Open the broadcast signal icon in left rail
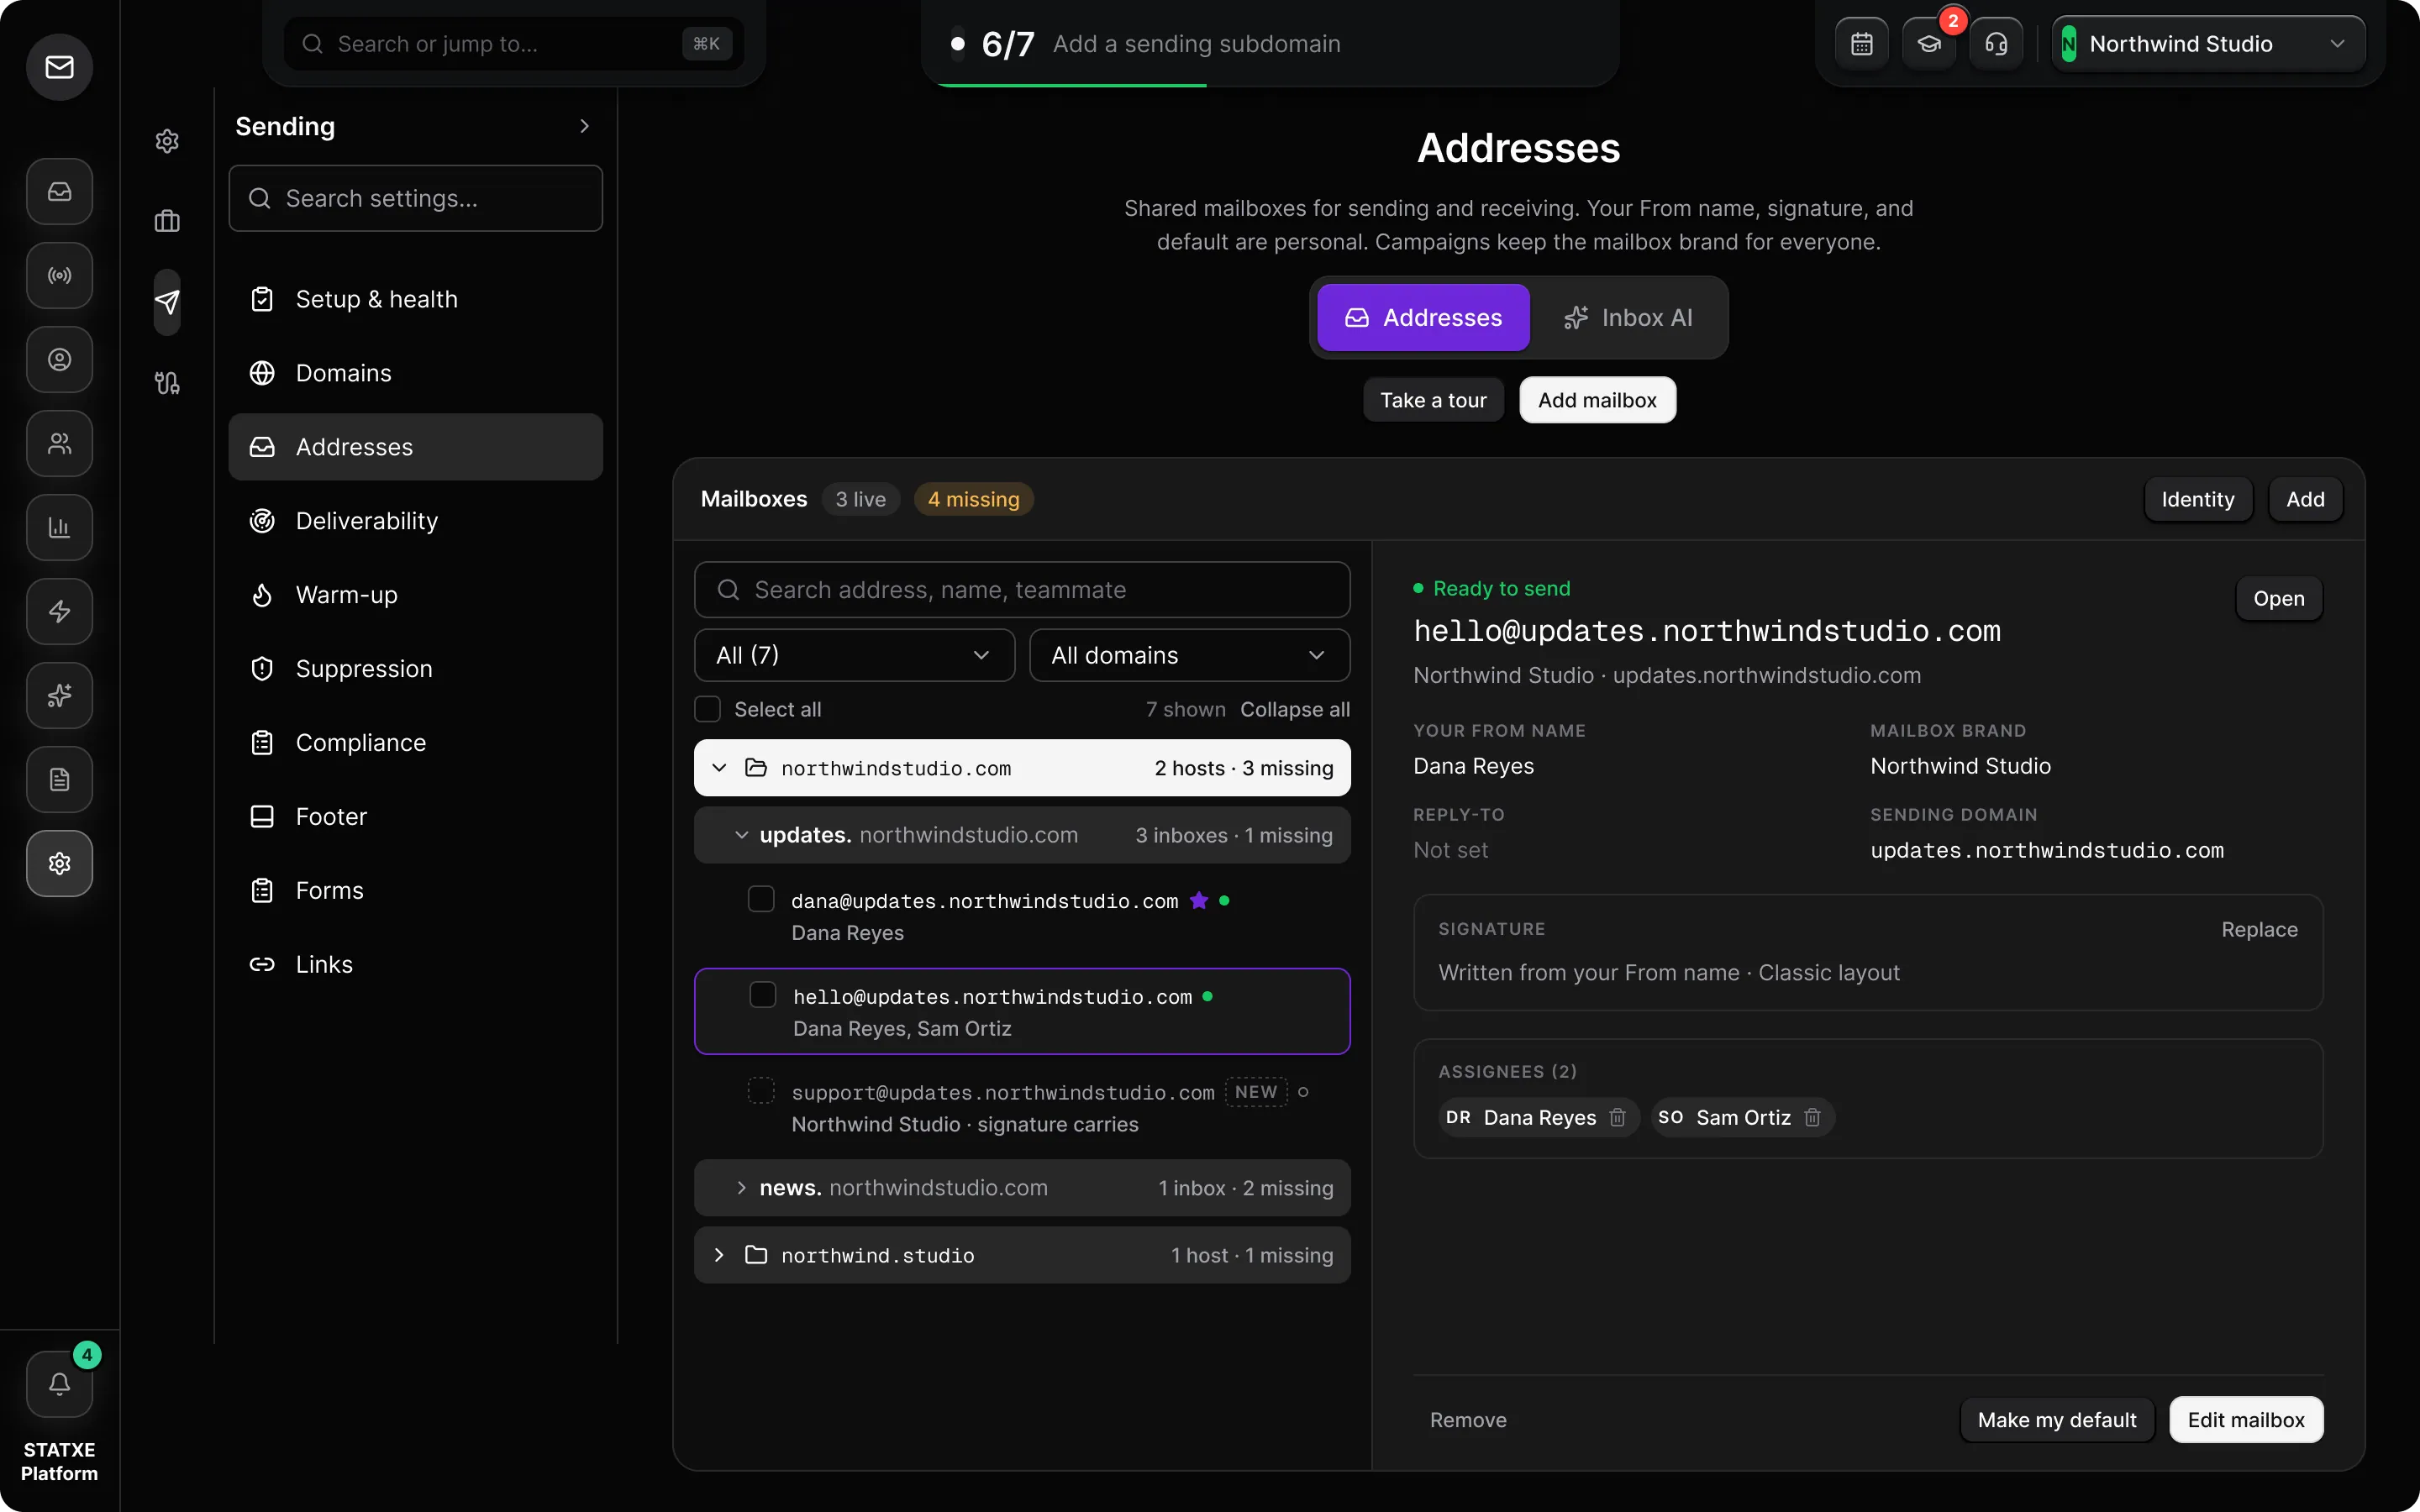 pyautogui.click(x=60, y=275)
